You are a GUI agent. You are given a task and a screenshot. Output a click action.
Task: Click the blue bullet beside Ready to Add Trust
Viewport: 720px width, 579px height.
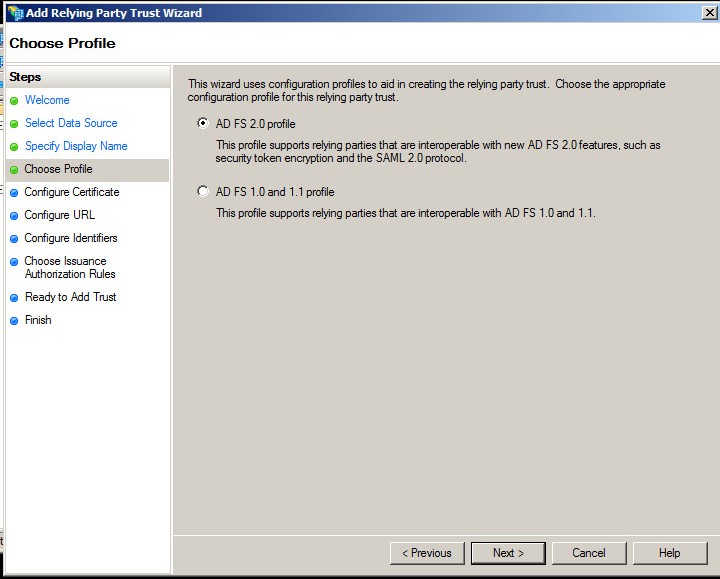14,298
